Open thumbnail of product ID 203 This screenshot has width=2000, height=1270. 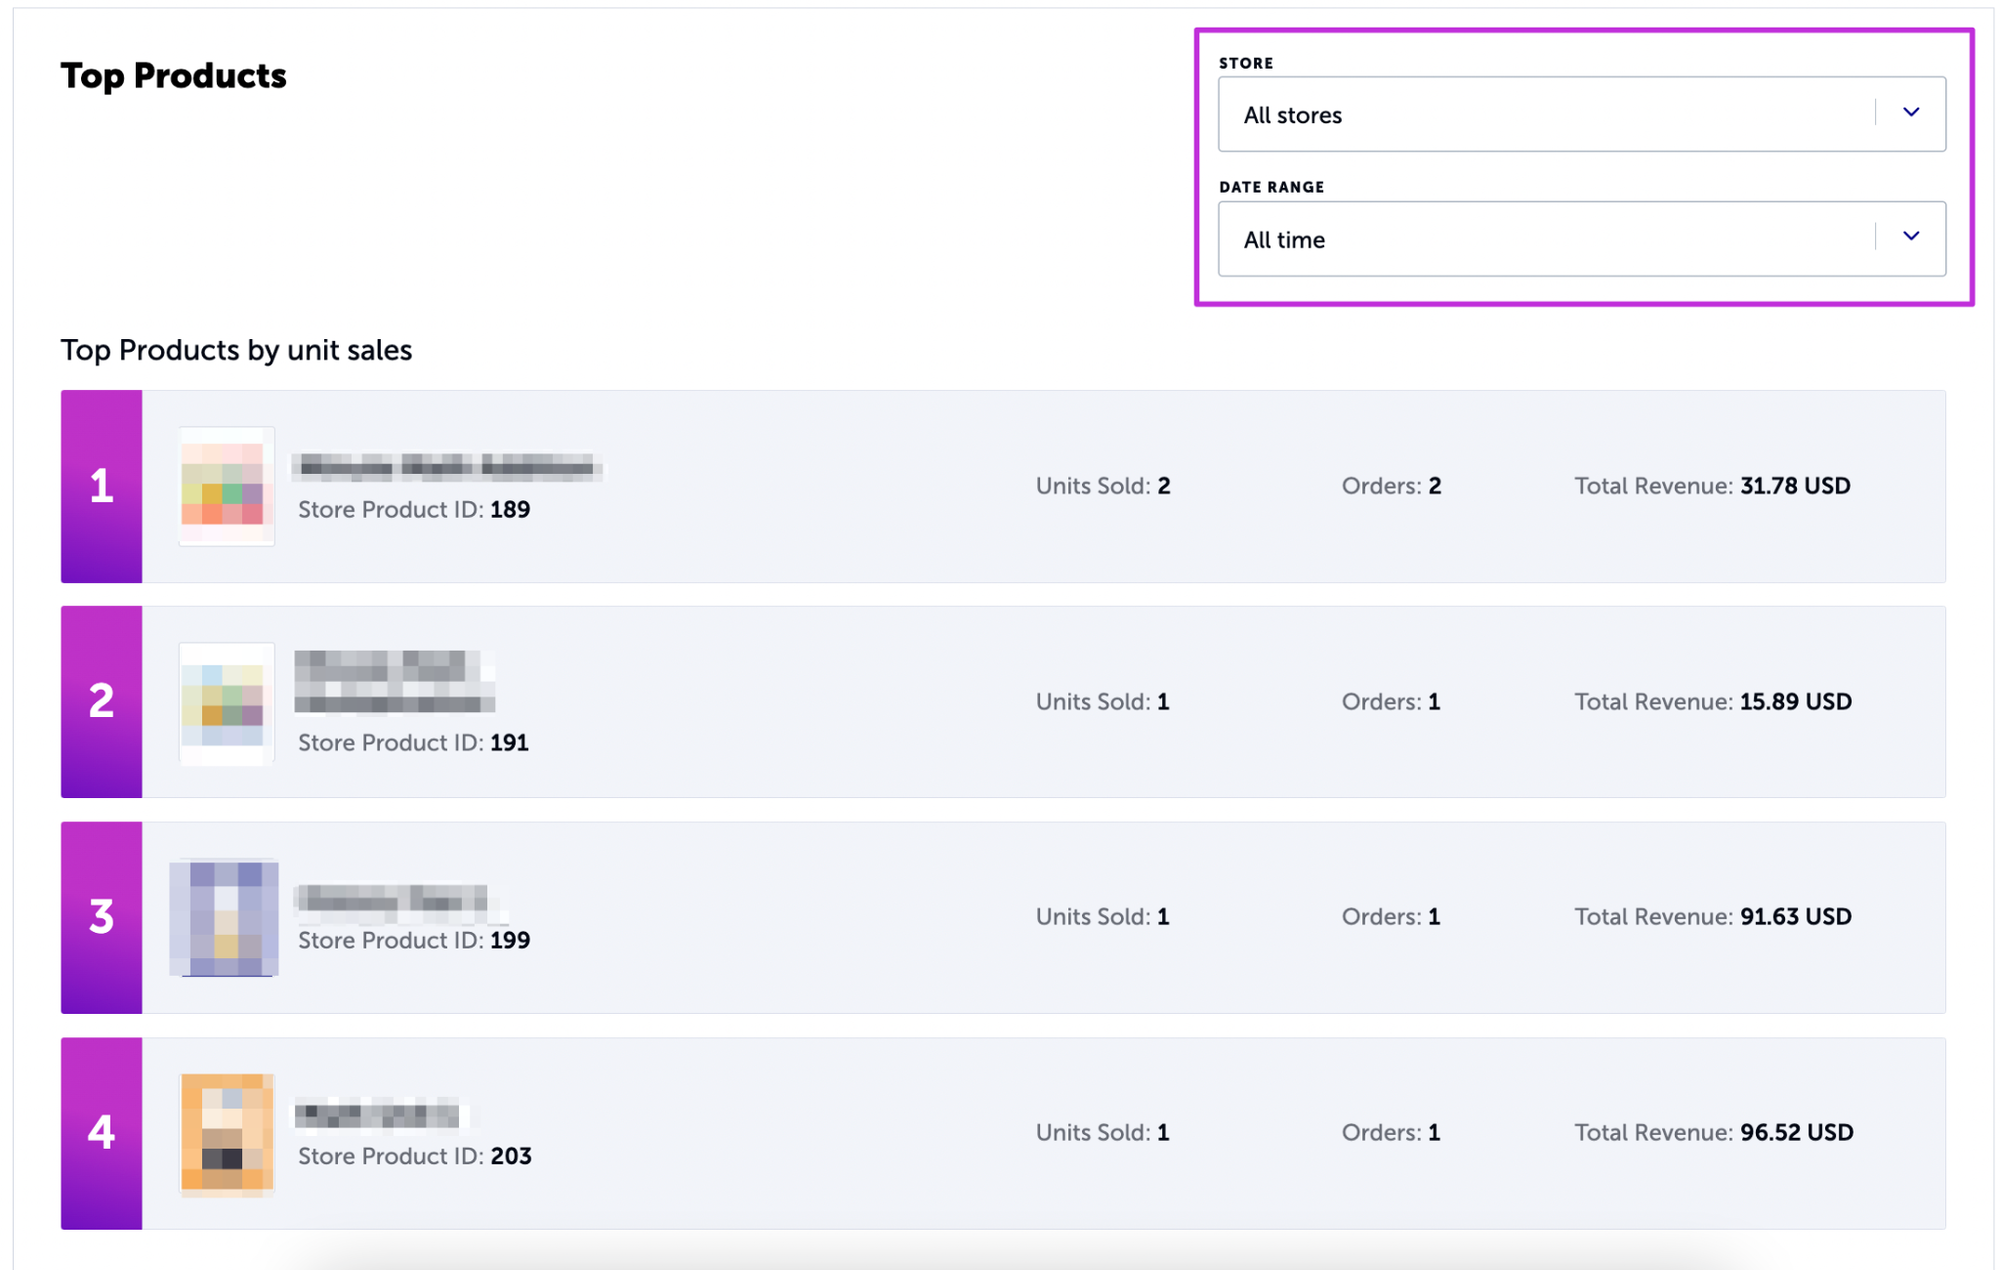tap(226, 1134)
